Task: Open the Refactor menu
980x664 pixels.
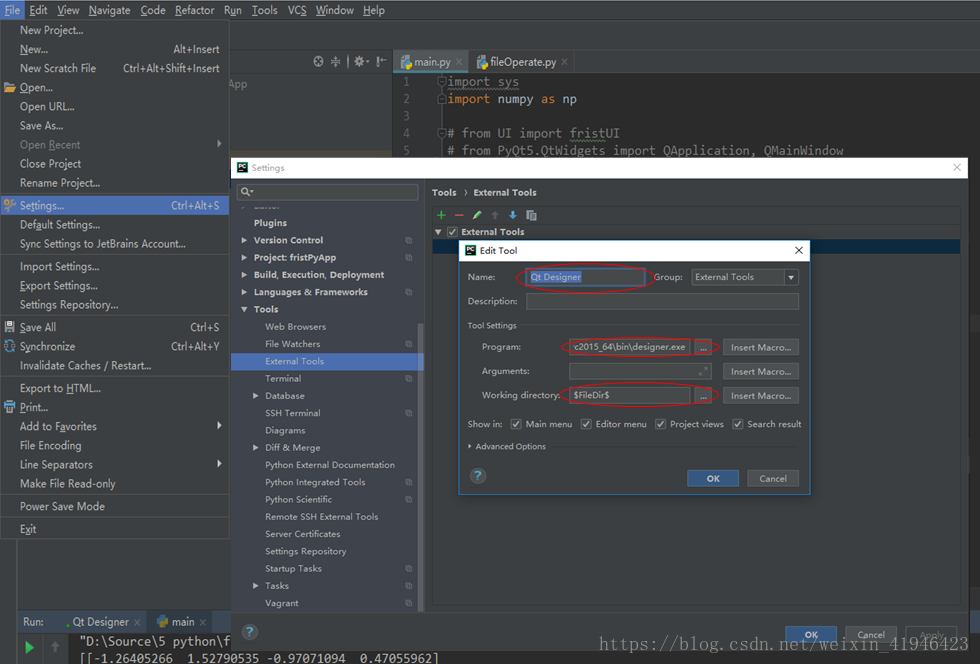Action: click(194, 10)
